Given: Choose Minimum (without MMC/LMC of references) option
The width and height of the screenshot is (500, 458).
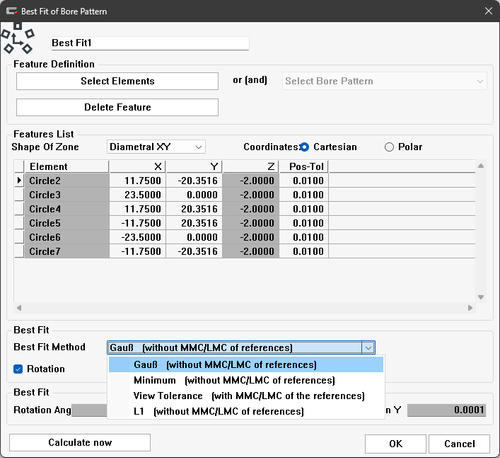Looking at the screenshot, I should coord(246,380).
